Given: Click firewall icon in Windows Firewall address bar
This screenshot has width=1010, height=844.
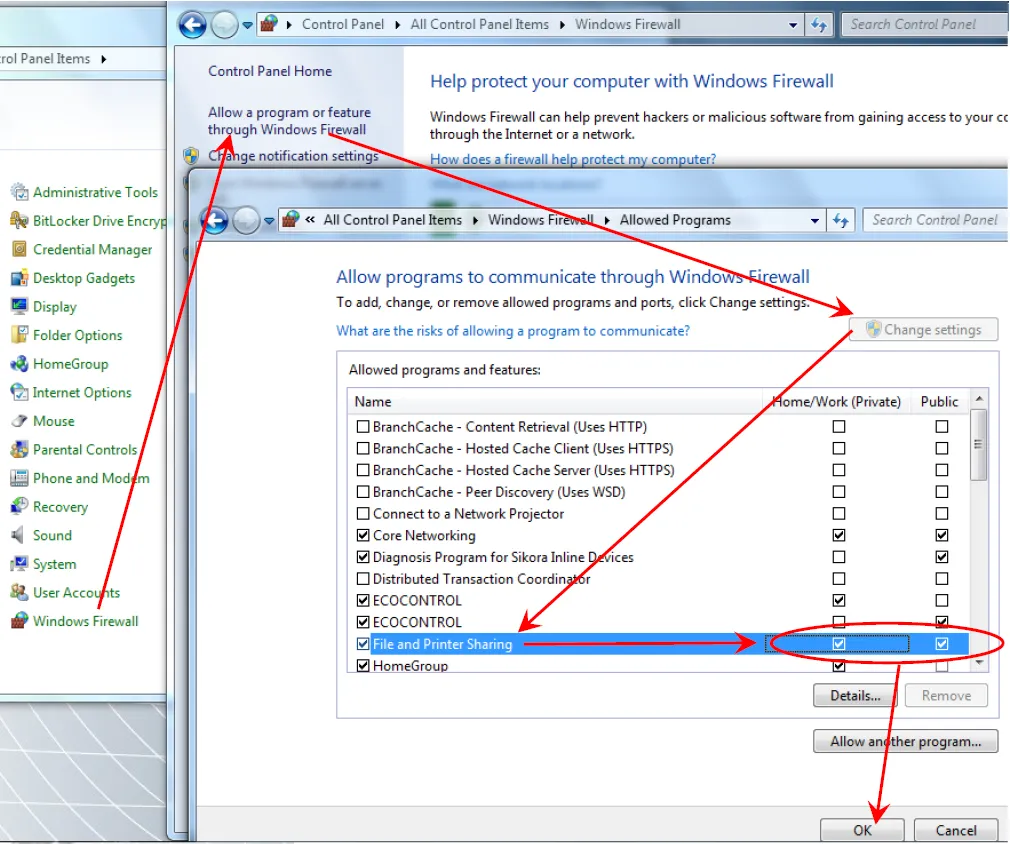Looking at the screenshot, I should pos(269,24).
